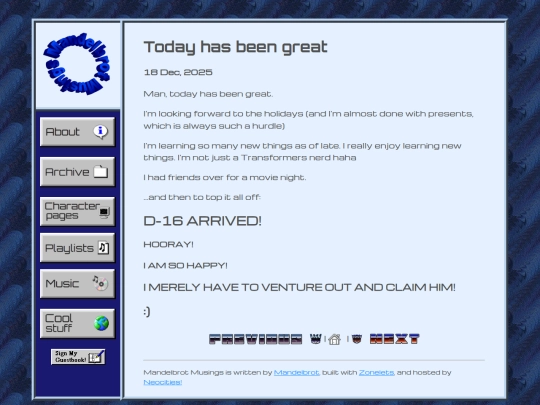Click 'I MERELY HAVE TO VENTURE OUT' text
The height and width of the screenshot is (405, 540).
248,287
